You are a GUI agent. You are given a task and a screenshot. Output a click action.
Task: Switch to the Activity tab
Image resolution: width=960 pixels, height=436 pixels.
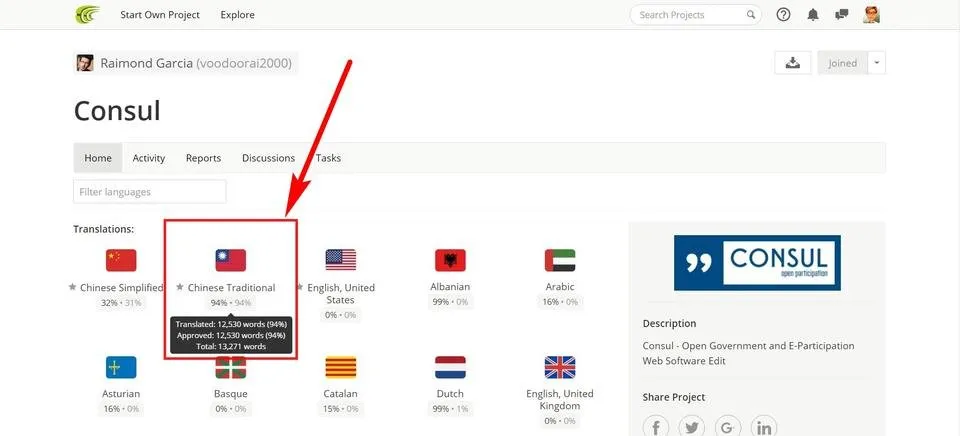(149, 158)
